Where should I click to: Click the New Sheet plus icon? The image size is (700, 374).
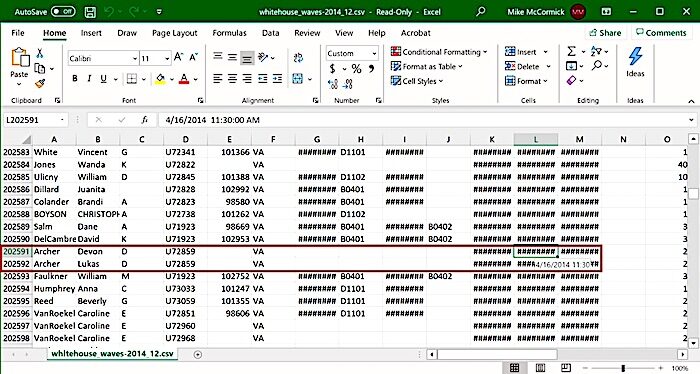click(x=197, y=354)
